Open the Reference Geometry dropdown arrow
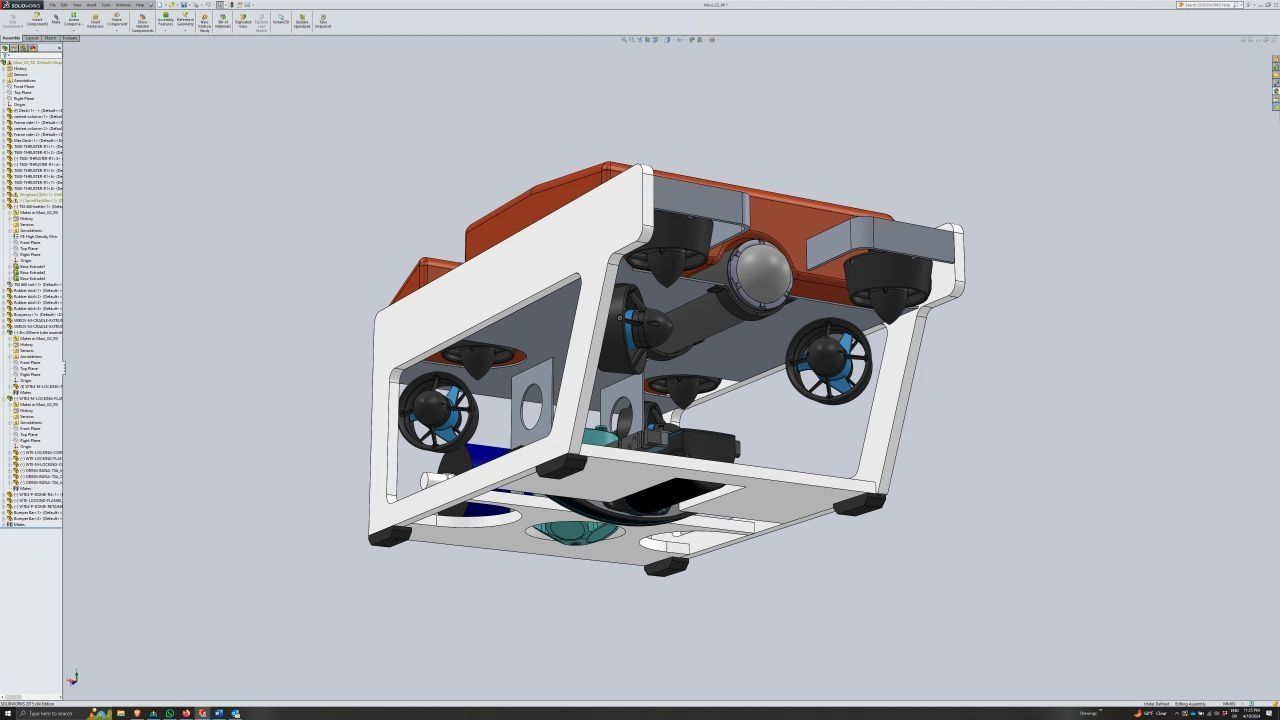 [186, 30]
